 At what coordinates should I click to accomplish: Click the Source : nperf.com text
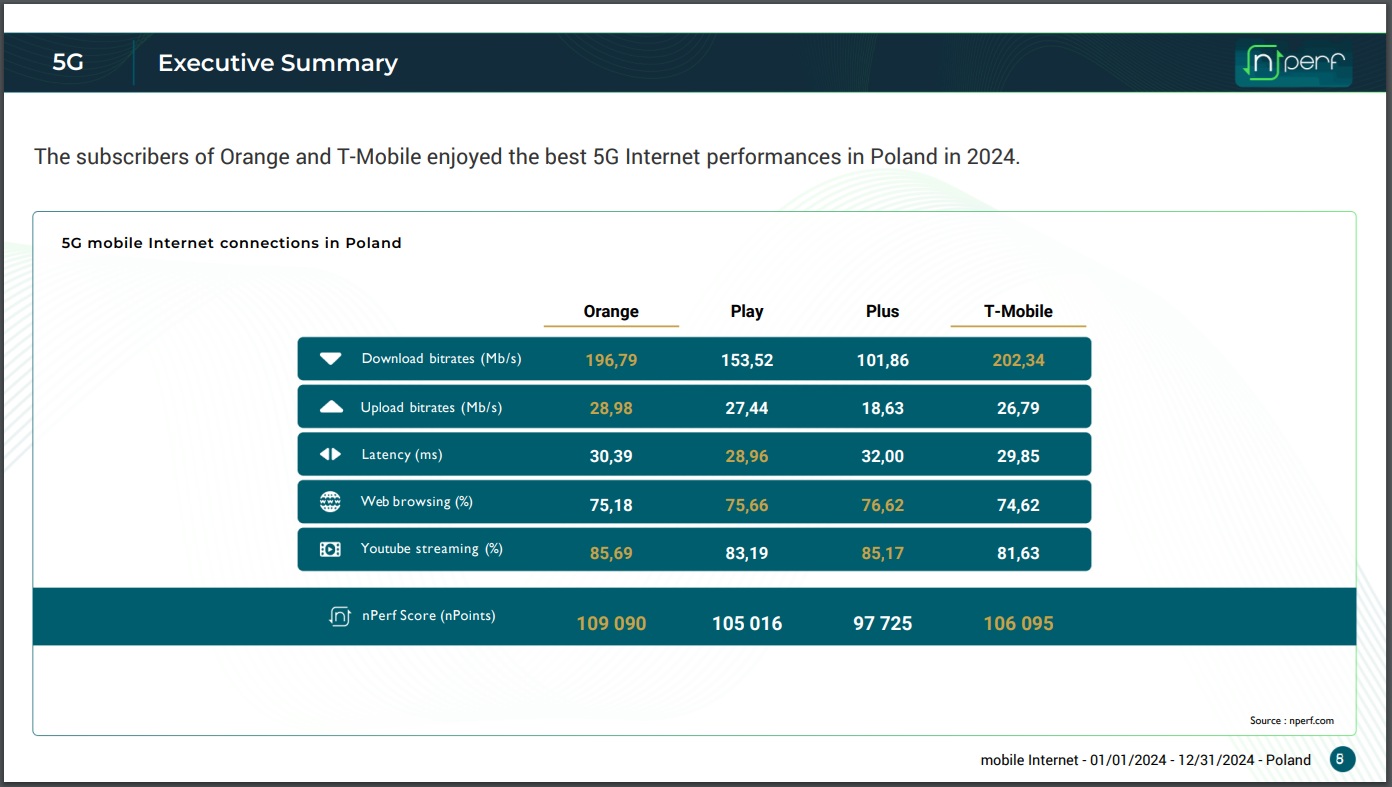1291,720
